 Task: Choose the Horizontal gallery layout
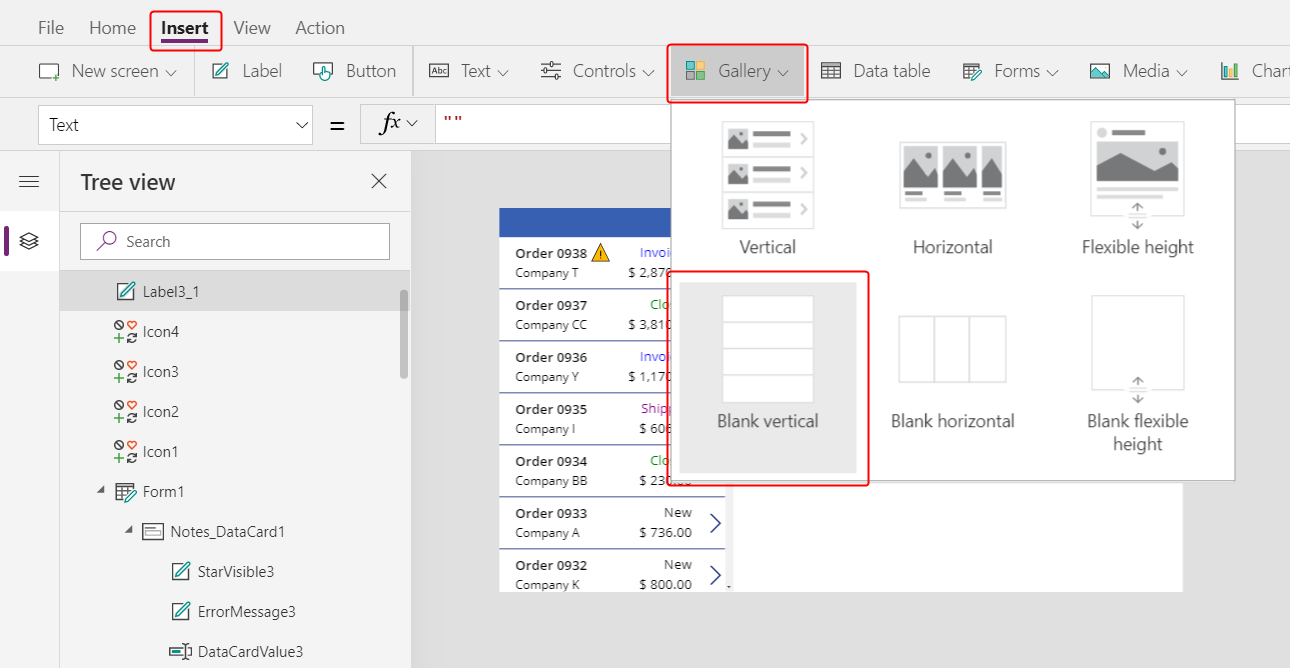[951, 190]
